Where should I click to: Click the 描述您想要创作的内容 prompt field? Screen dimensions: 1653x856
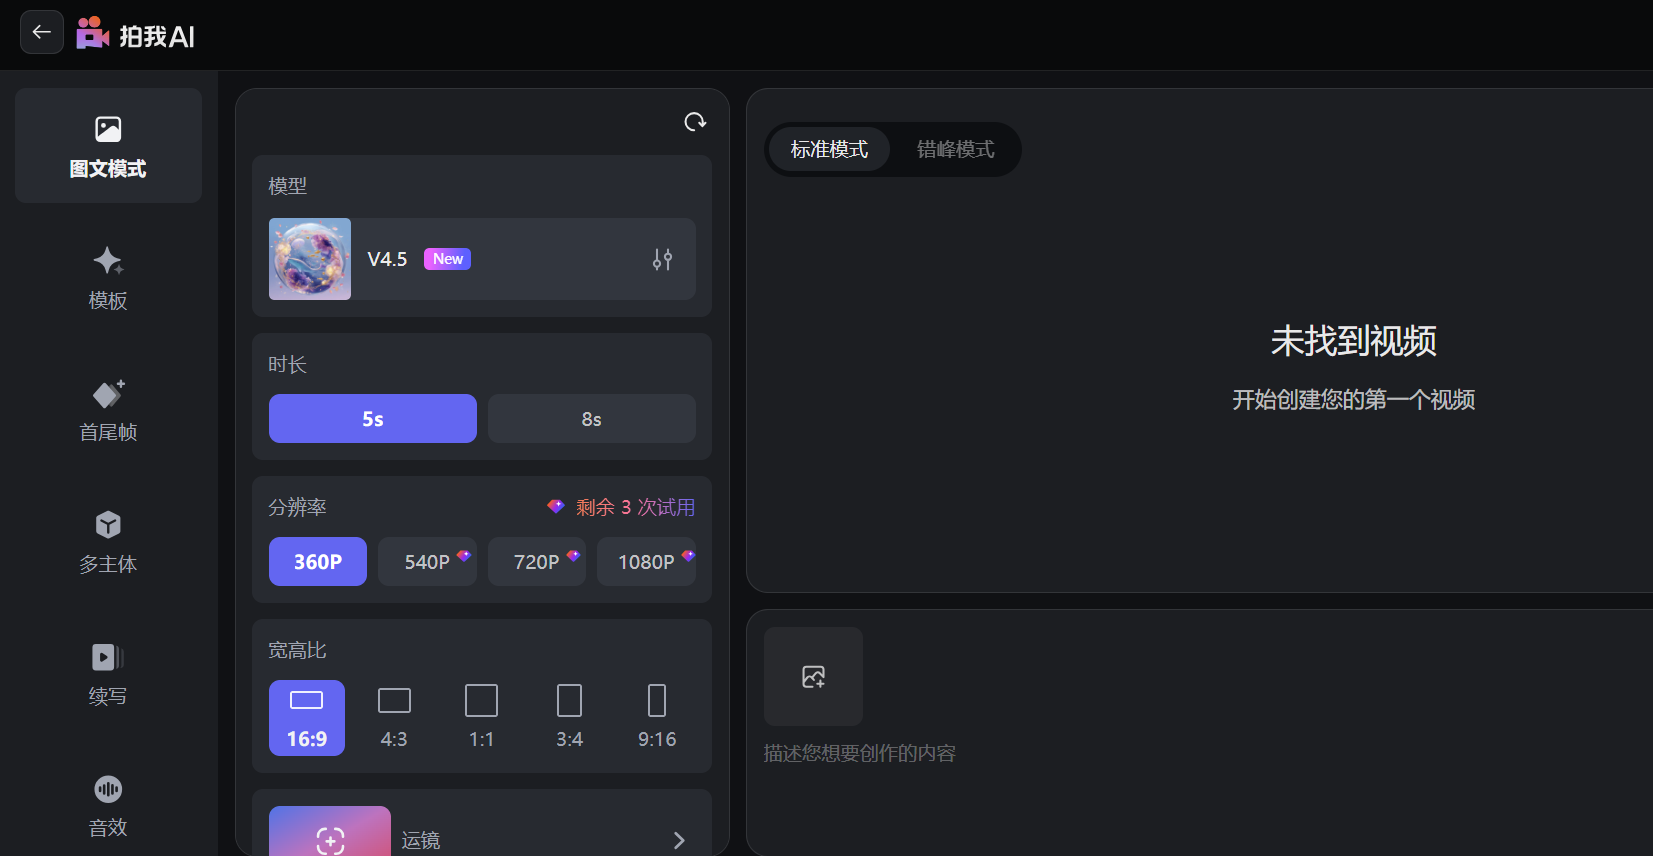click(x=860, y=753)
